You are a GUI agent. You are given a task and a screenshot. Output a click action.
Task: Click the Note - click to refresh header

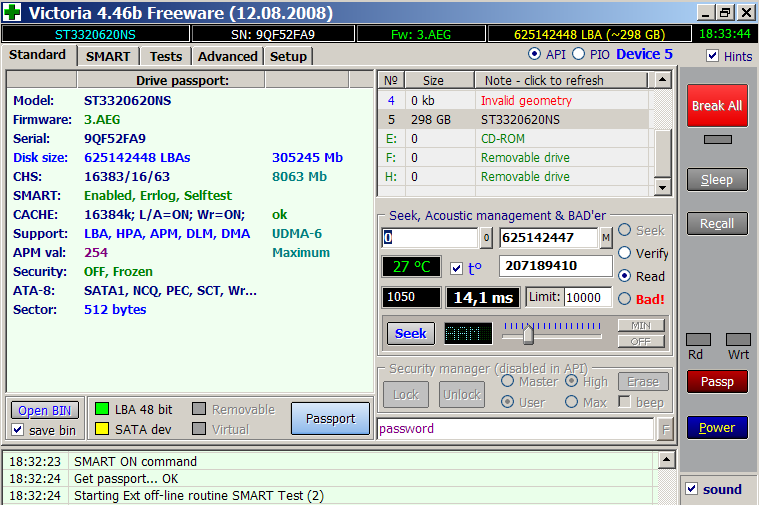pos(561,80)
